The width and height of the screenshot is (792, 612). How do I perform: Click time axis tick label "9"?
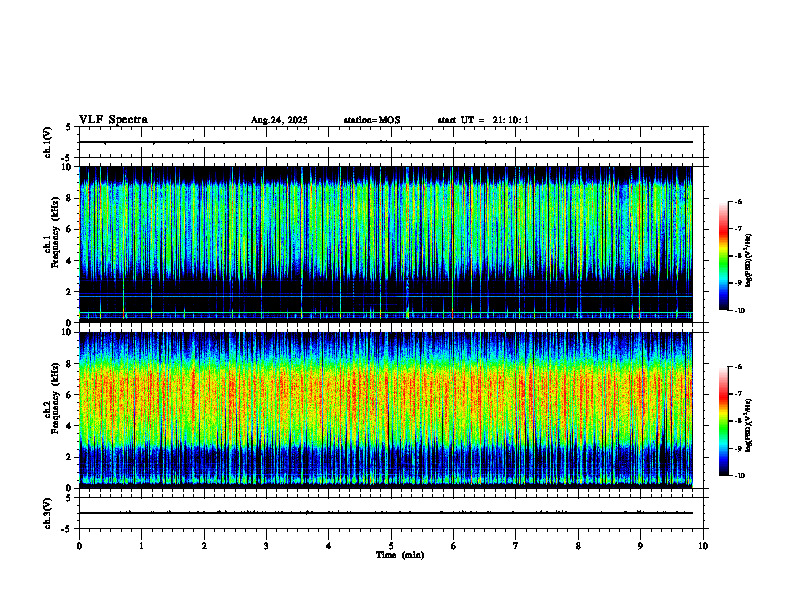click(x=640, y=546)
